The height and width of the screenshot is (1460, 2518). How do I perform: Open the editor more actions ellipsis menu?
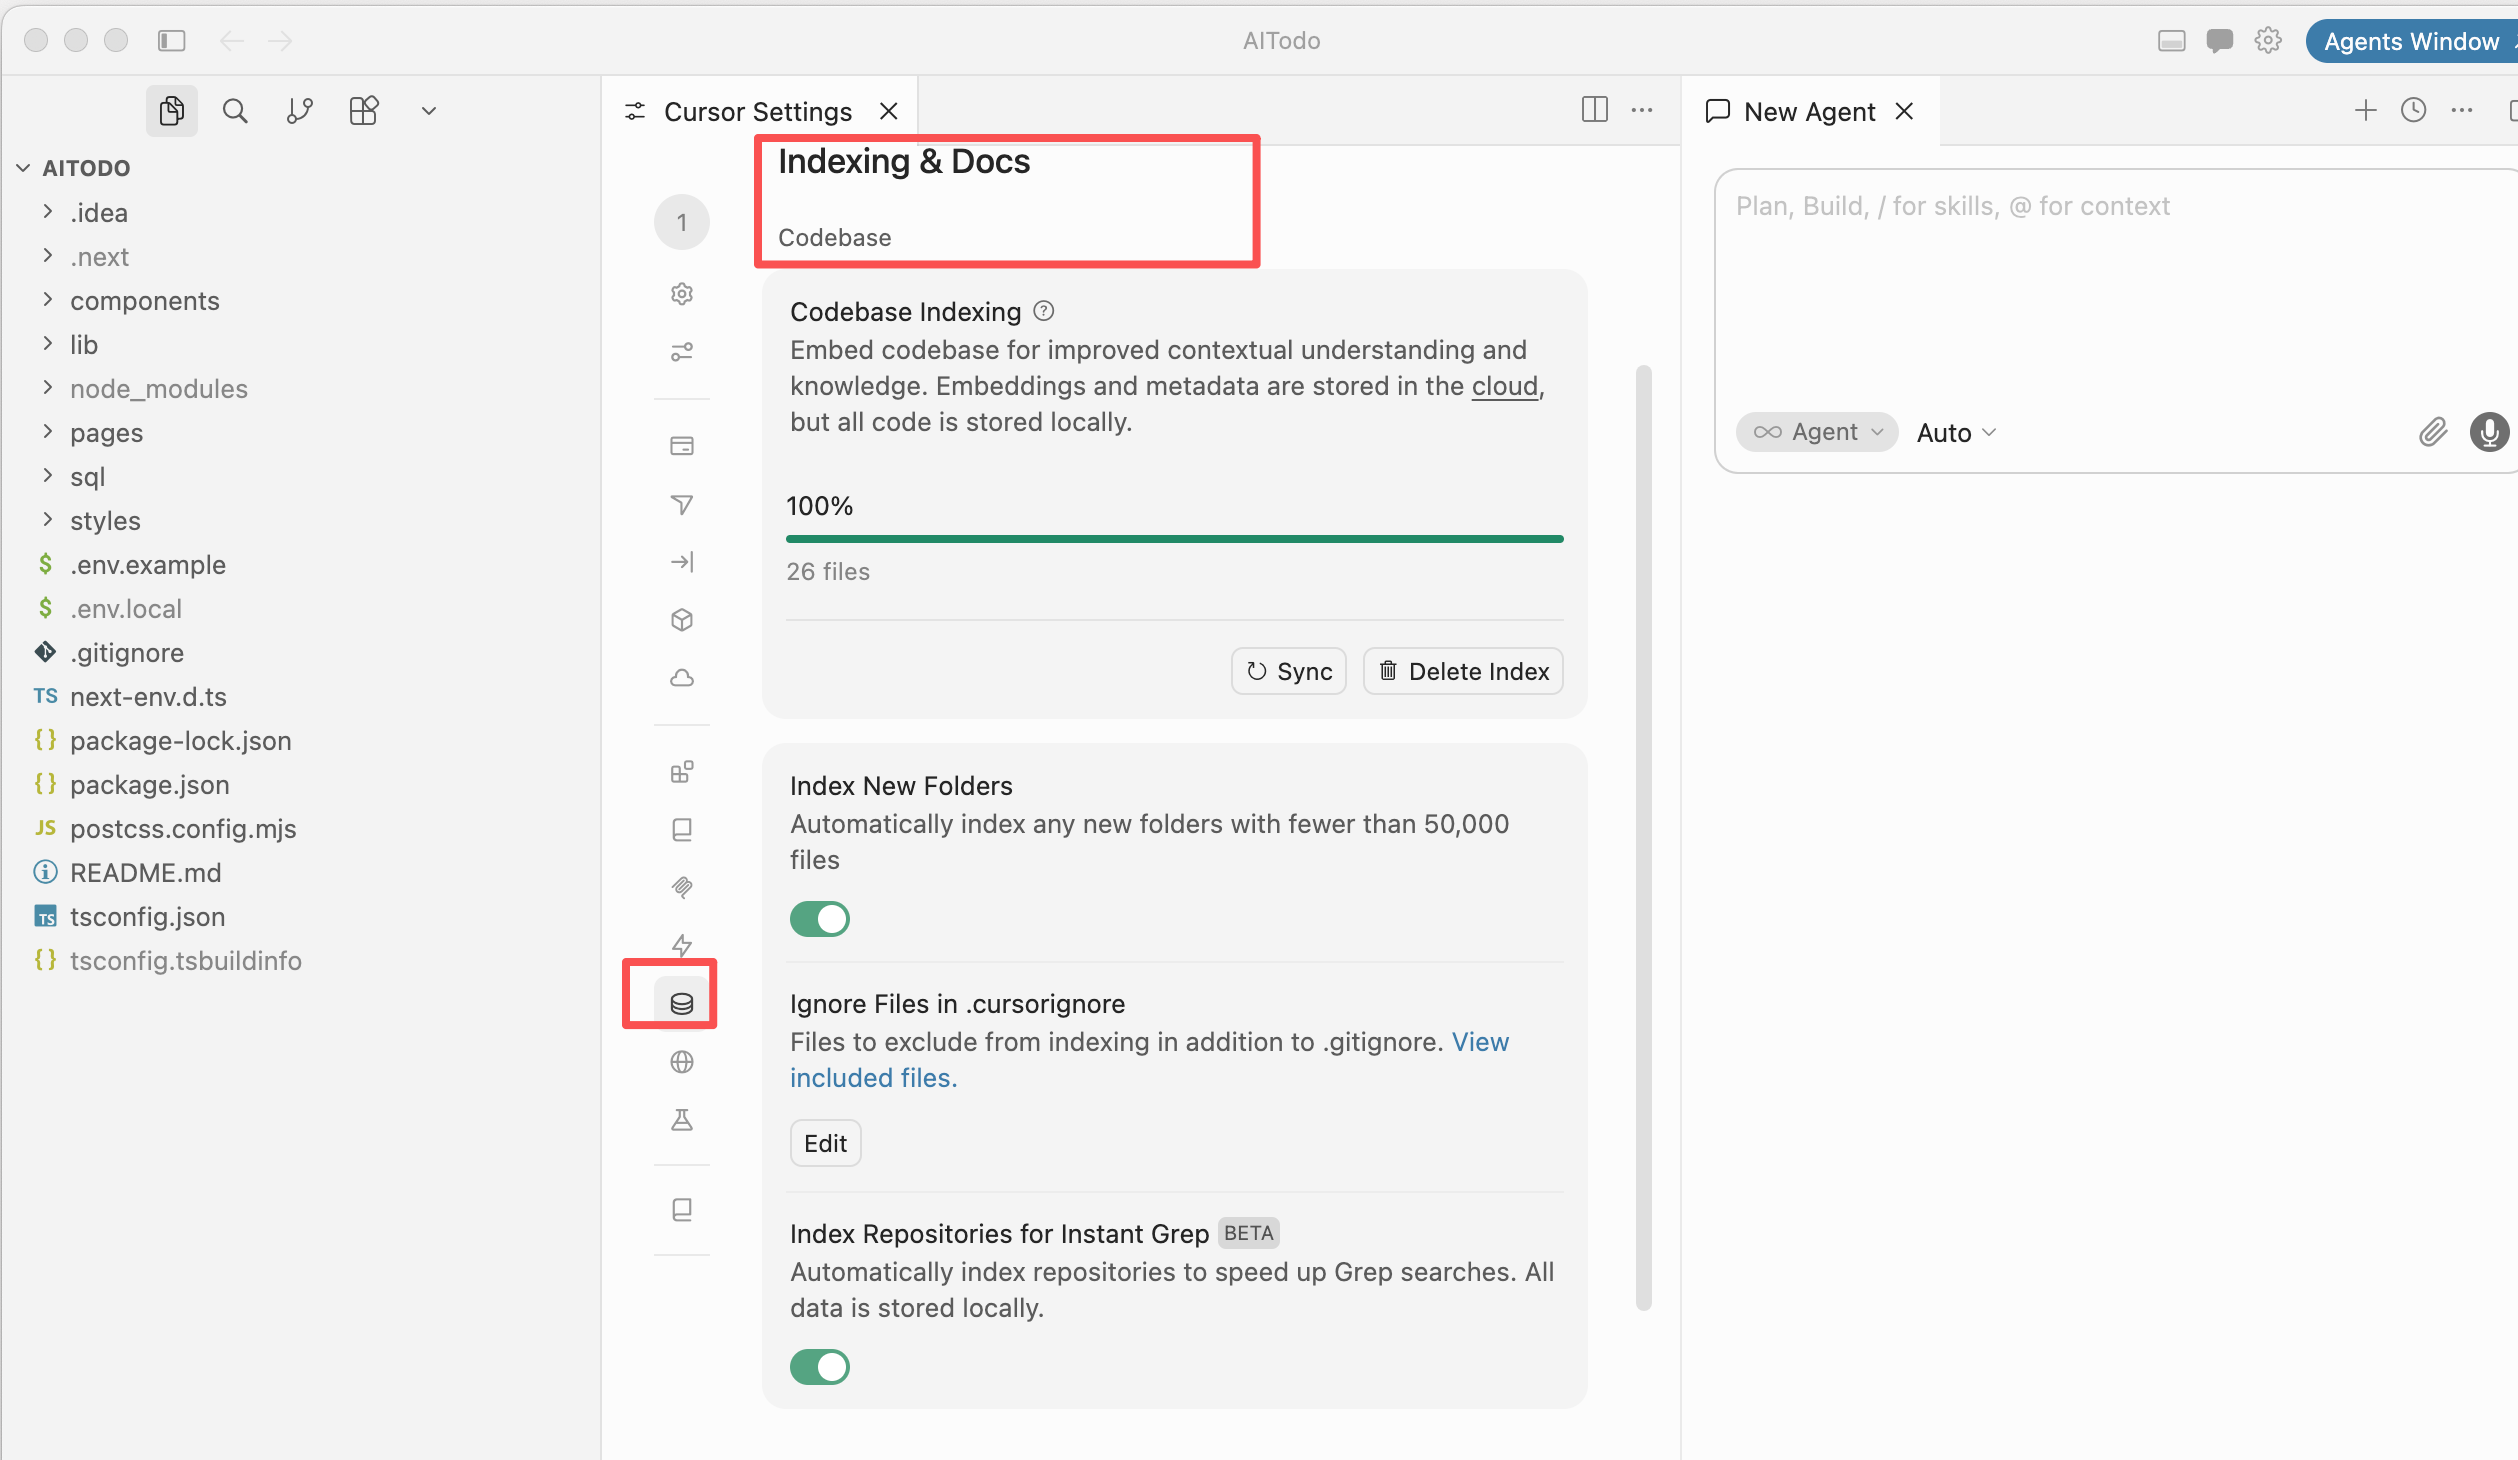tap(1642, 110)
